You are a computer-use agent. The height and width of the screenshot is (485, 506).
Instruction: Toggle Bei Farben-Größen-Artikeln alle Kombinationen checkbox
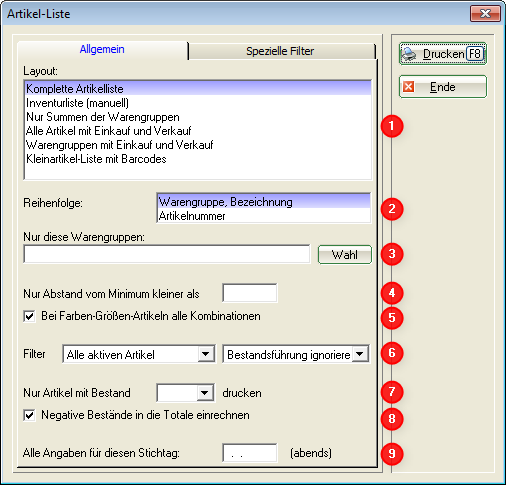click(29, 316)
